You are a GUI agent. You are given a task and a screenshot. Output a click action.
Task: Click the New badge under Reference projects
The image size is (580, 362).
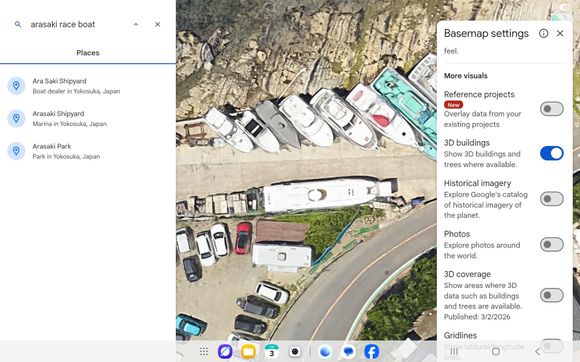[453, 105]
